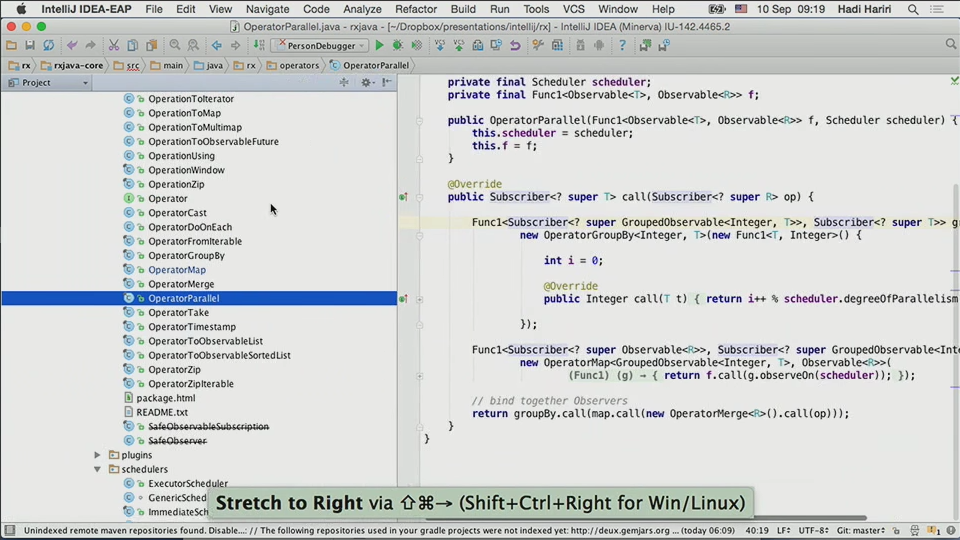This screenshot has height=540, width=960.
Task: Run the PersonDebugger configuration
Action: [379, 46]
